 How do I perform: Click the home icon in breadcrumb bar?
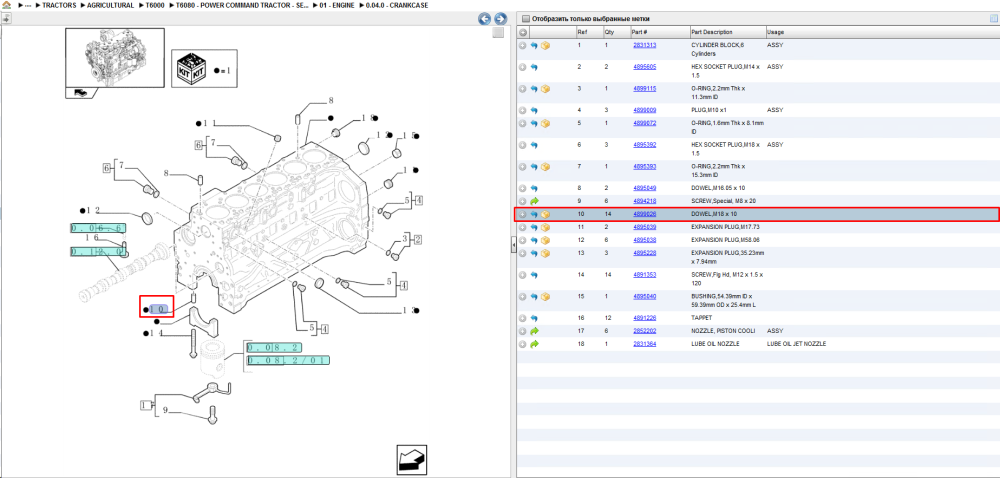[6, 4]
